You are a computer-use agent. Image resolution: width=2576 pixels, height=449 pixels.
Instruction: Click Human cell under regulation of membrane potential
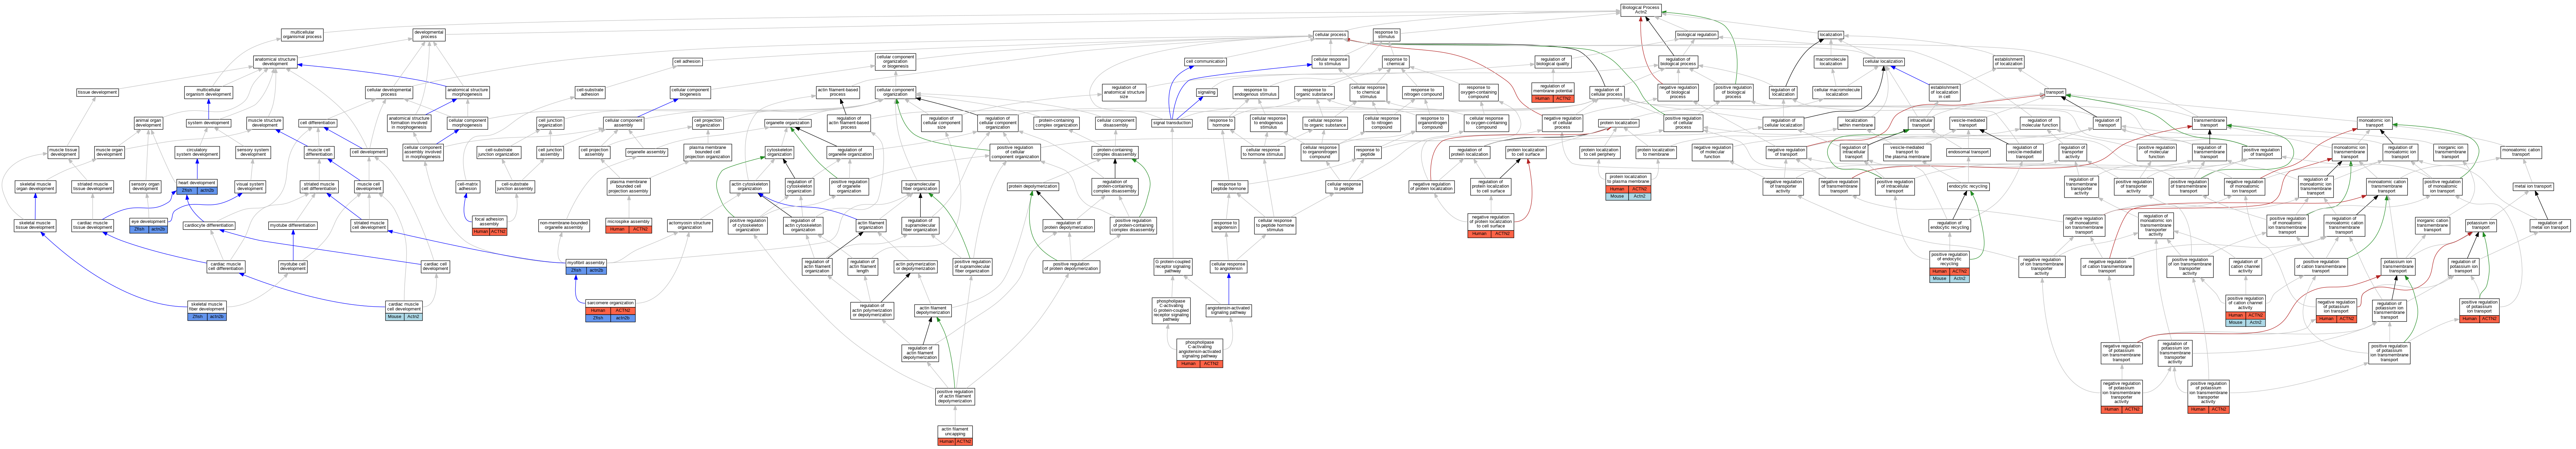click(x=1542, y=99)
